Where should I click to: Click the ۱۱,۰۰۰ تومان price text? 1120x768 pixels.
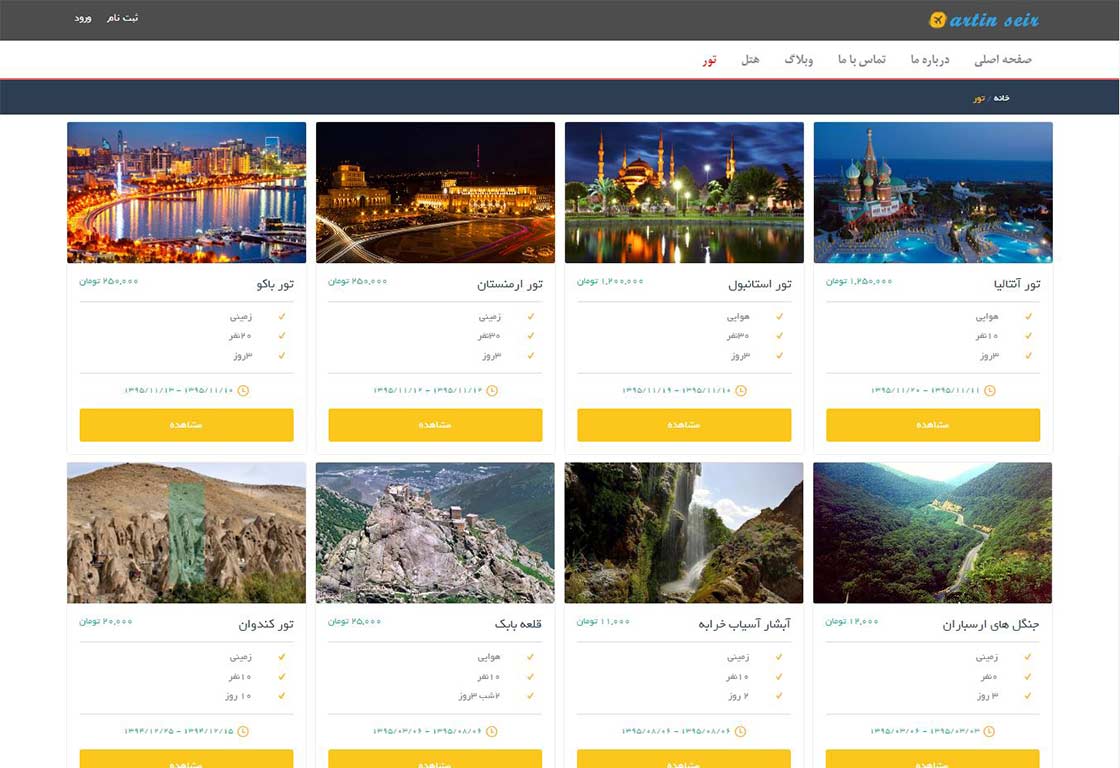603,622
